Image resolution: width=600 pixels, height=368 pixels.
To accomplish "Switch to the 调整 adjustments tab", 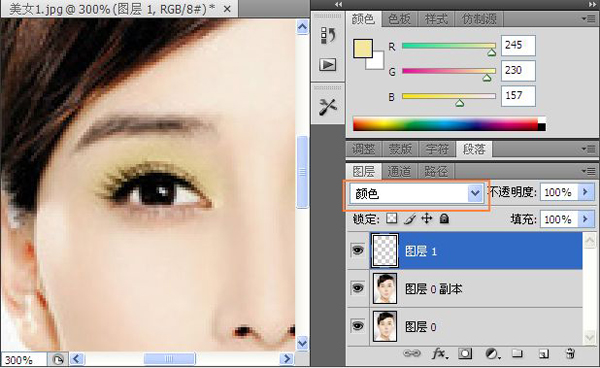I will point(364,149).
